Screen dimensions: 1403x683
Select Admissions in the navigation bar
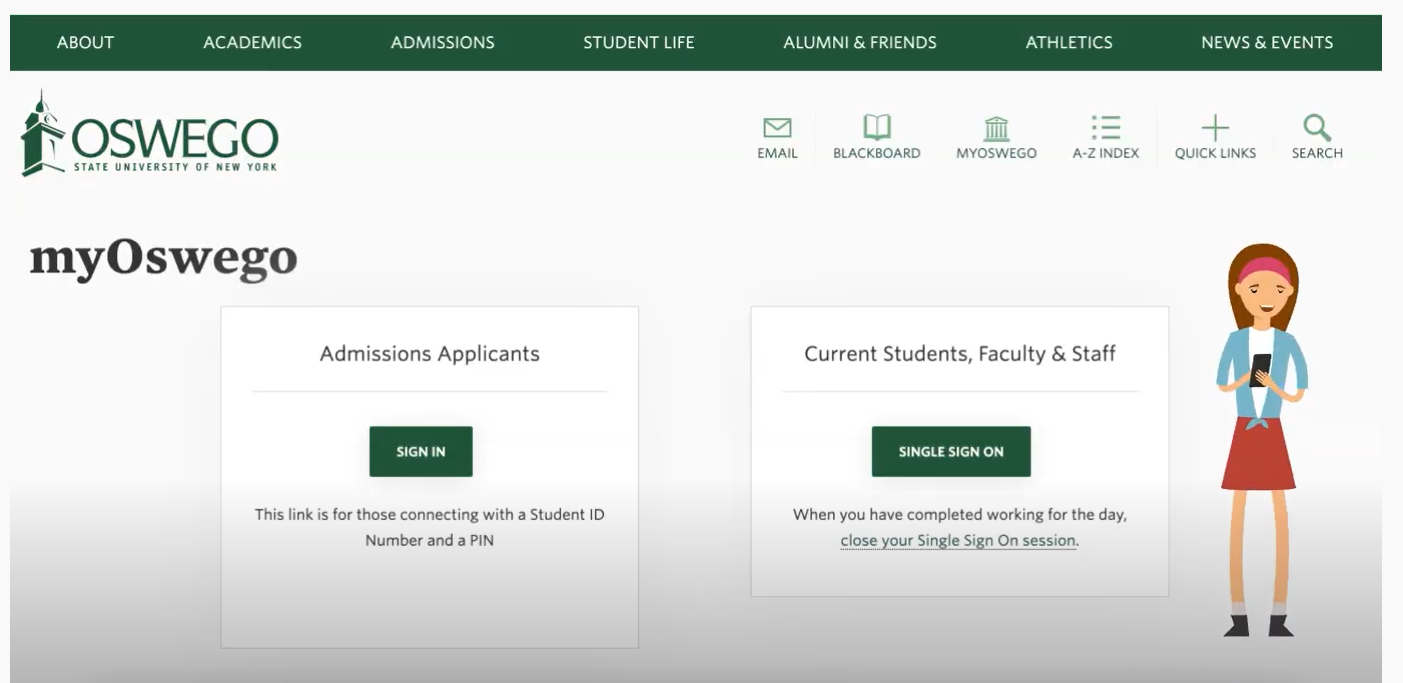(x=442, y=42)
